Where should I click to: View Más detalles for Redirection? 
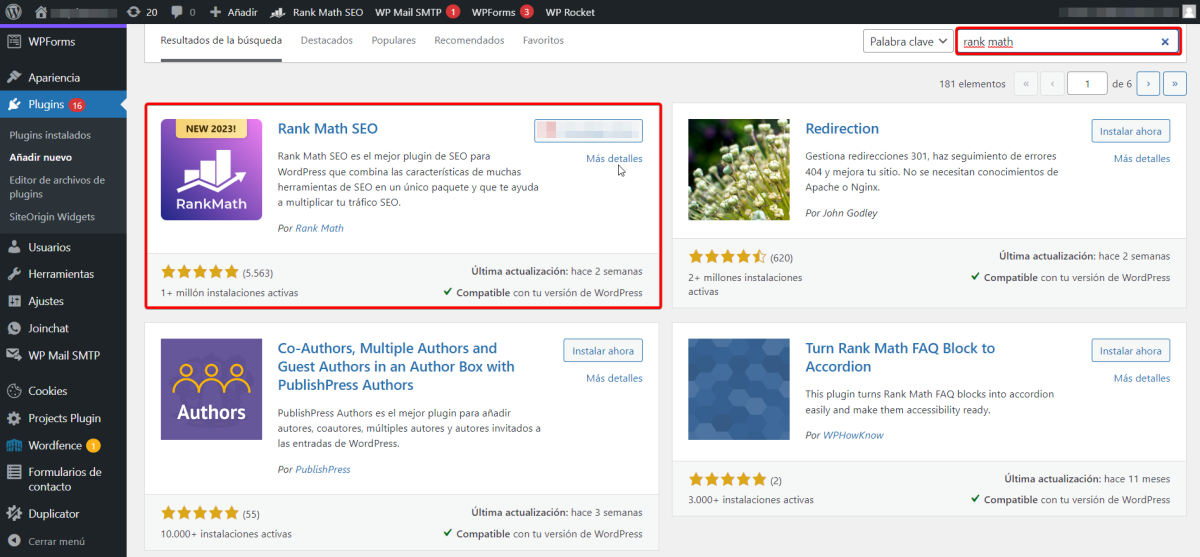tap(1142, 159)
